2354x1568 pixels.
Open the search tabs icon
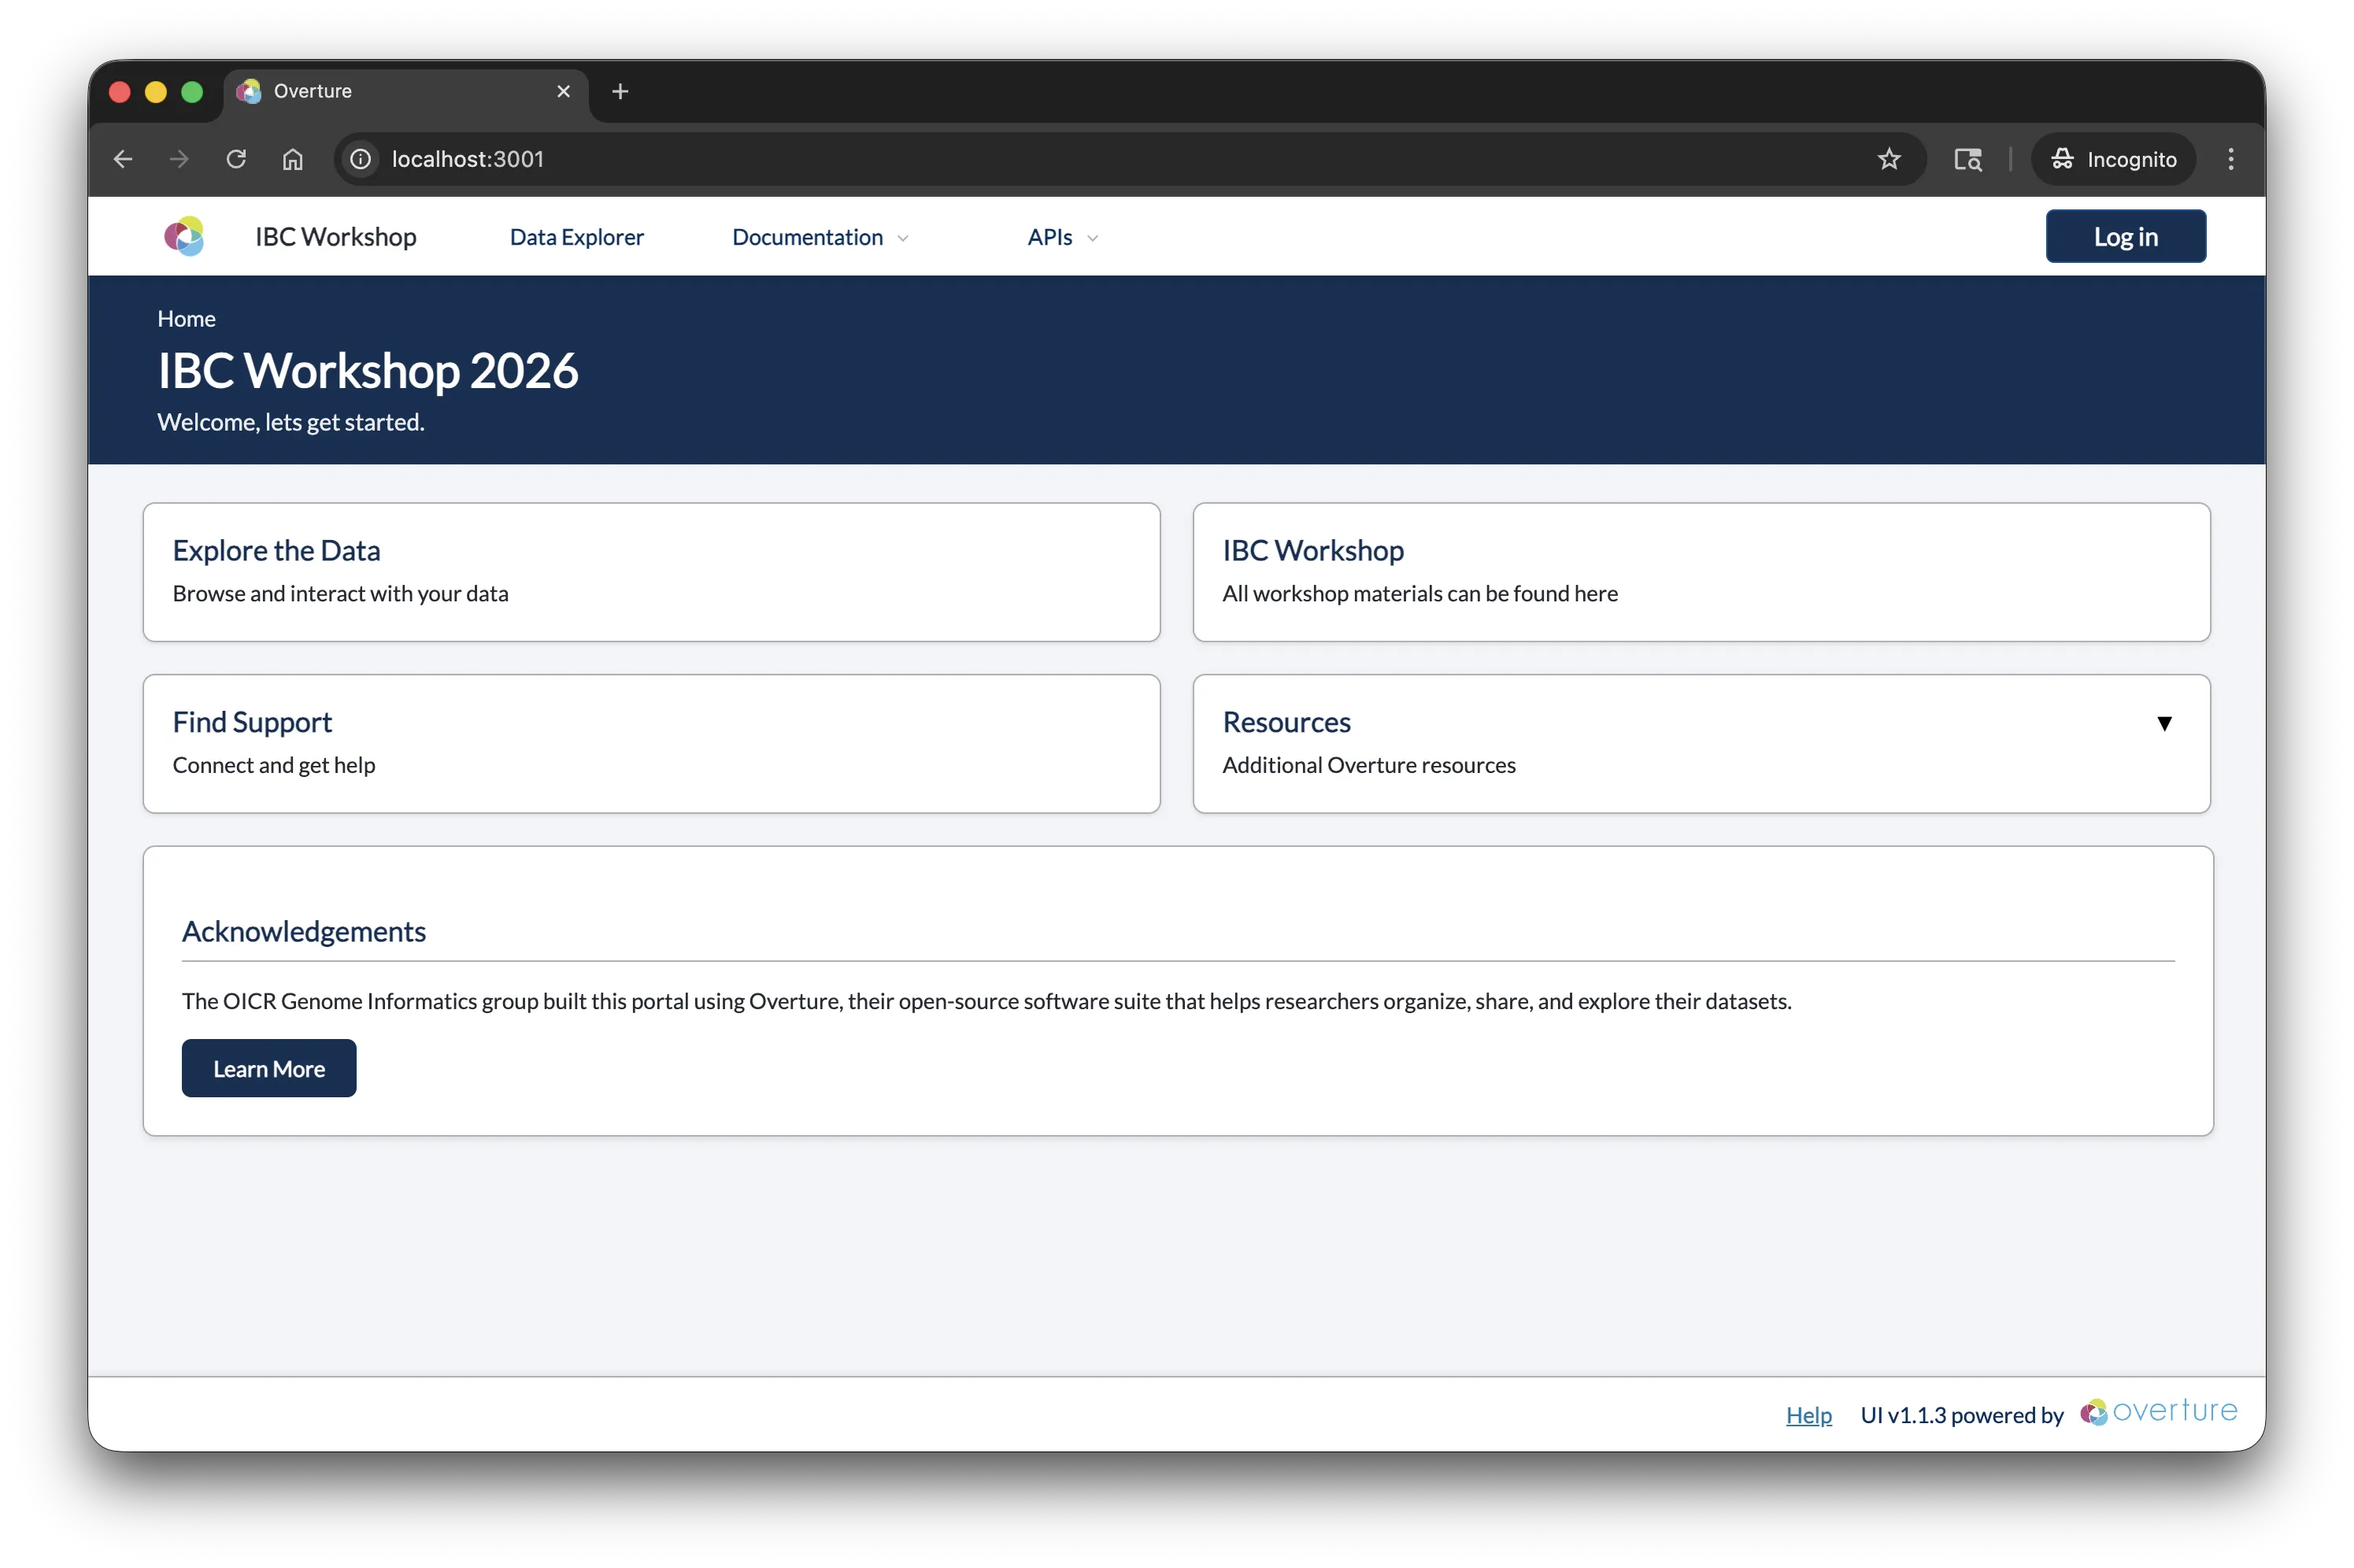tap(1967, 159)
